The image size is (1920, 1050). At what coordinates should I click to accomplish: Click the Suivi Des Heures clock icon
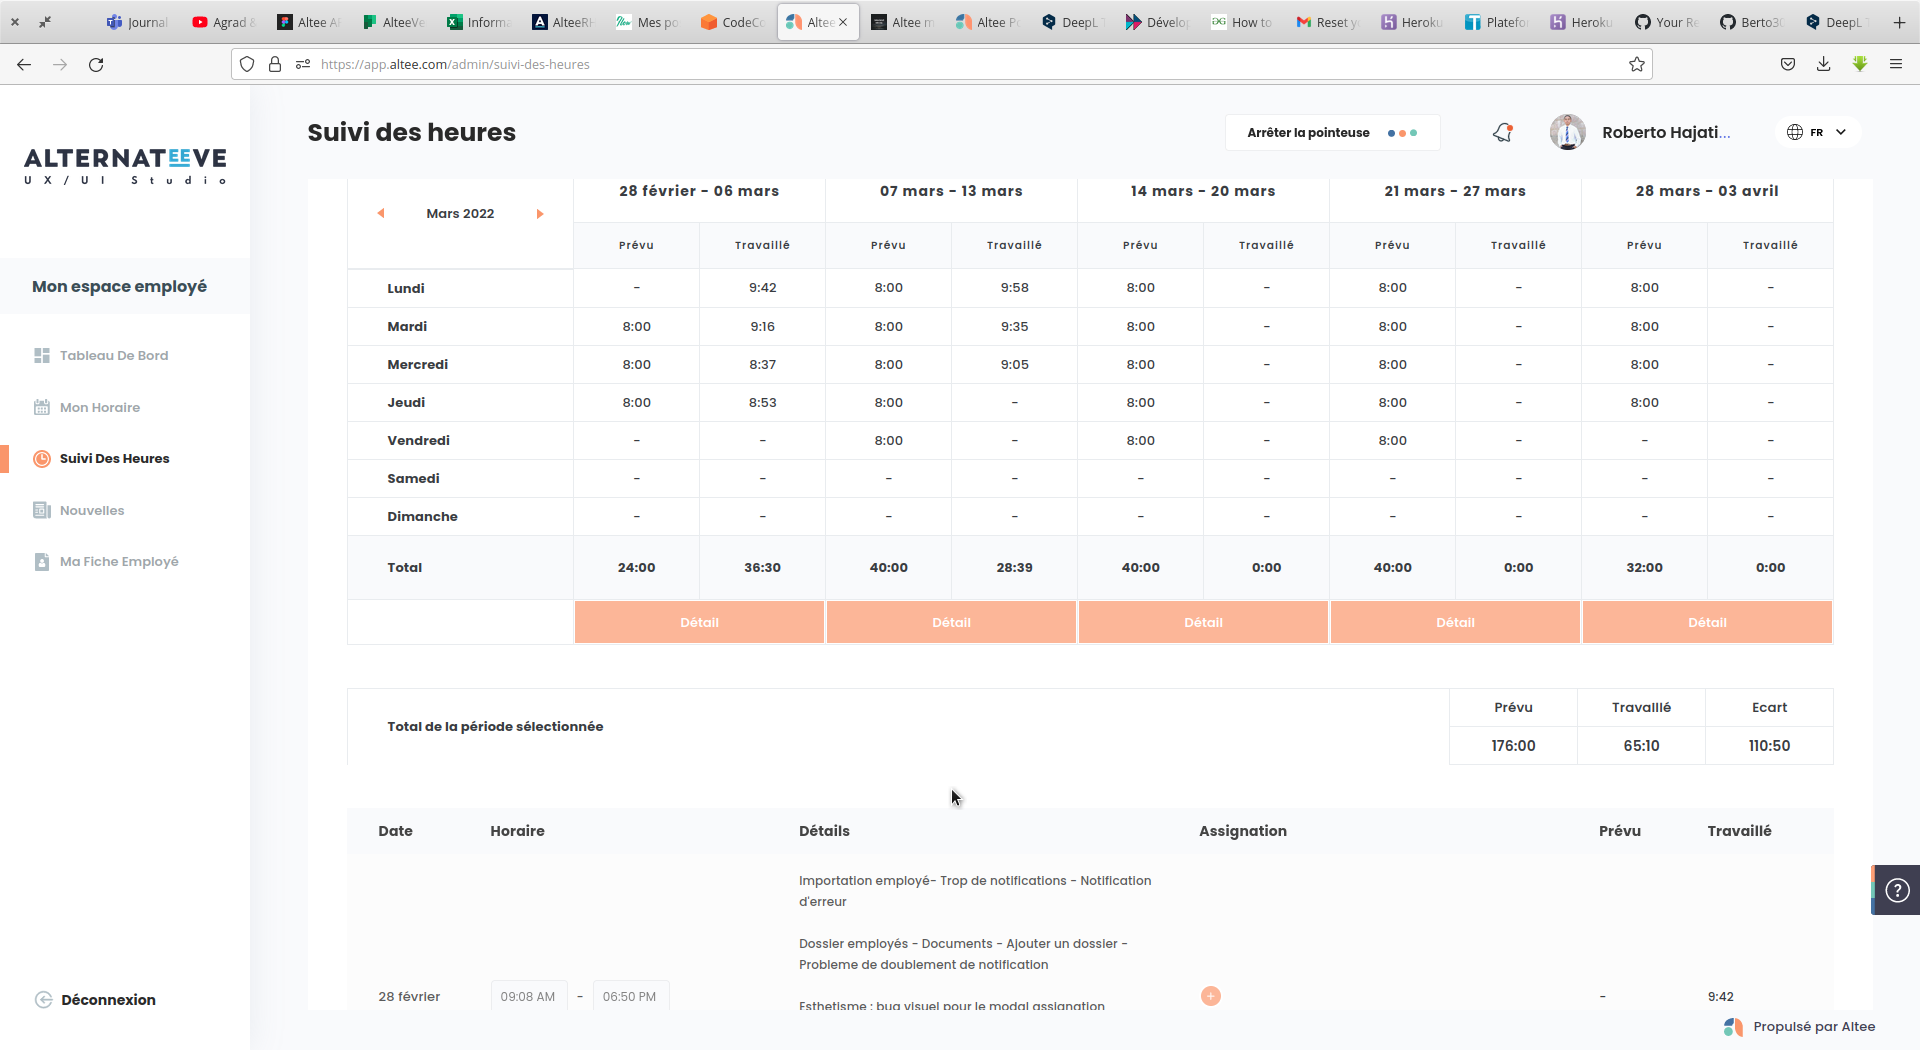[42, 458]
